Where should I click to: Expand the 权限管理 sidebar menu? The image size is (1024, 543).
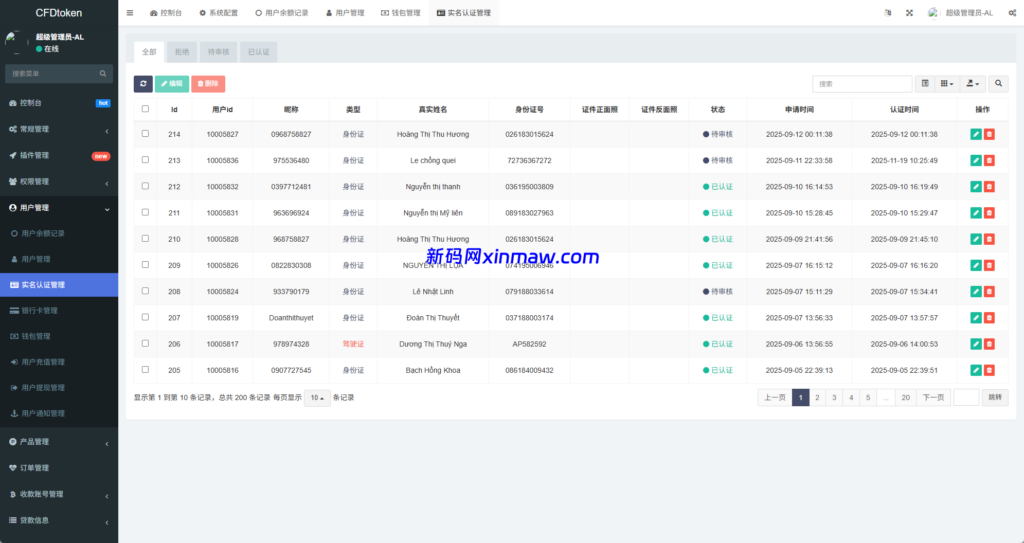[x=59, y=182]
